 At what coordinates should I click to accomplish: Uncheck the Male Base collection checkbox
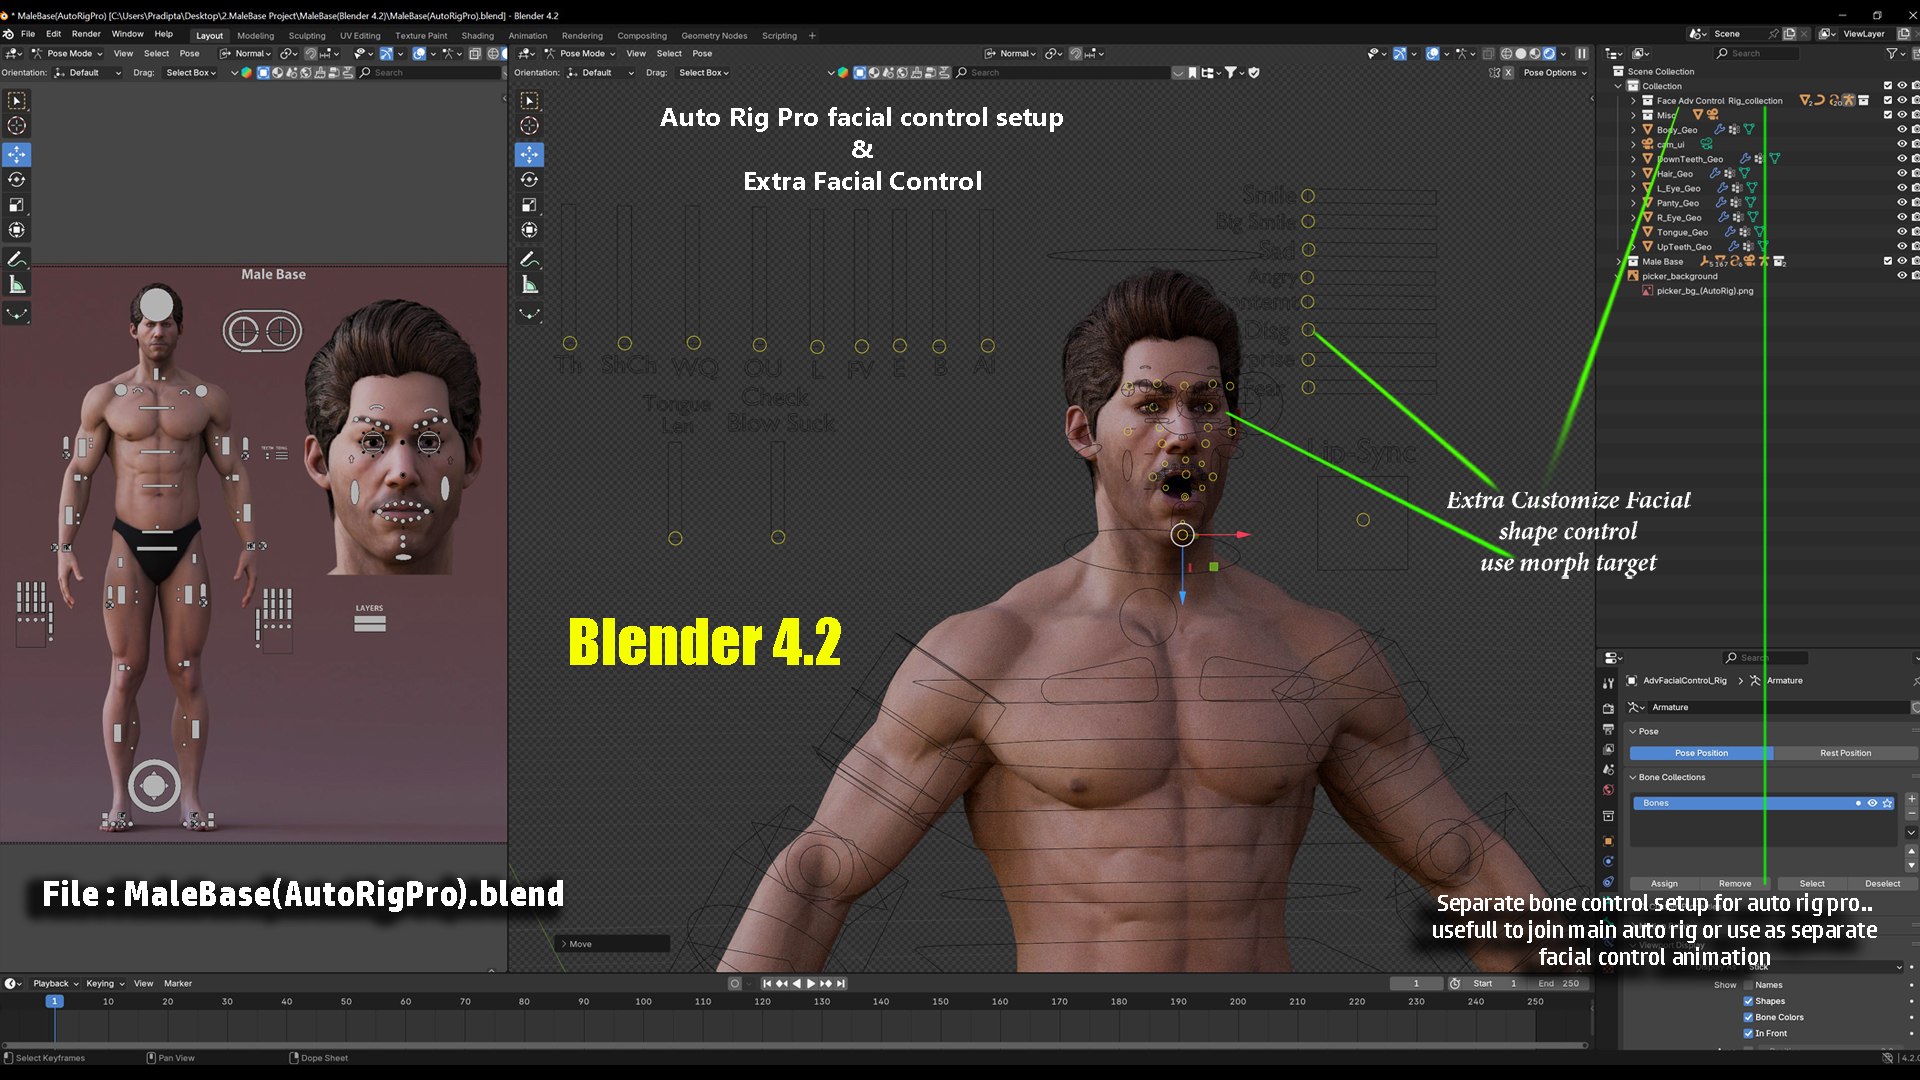click(1888, 261)
